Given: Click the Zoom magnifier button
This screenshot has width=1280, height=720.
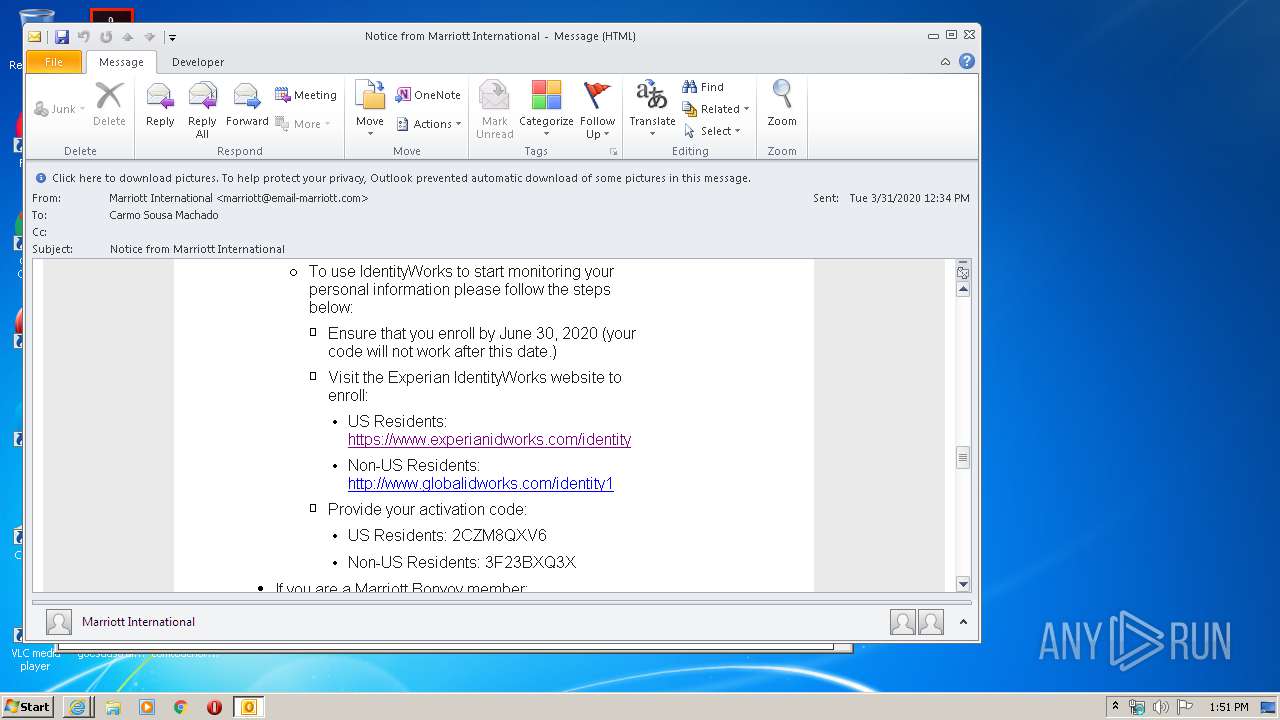Looking at the screenshot, I should coord(782,104).
